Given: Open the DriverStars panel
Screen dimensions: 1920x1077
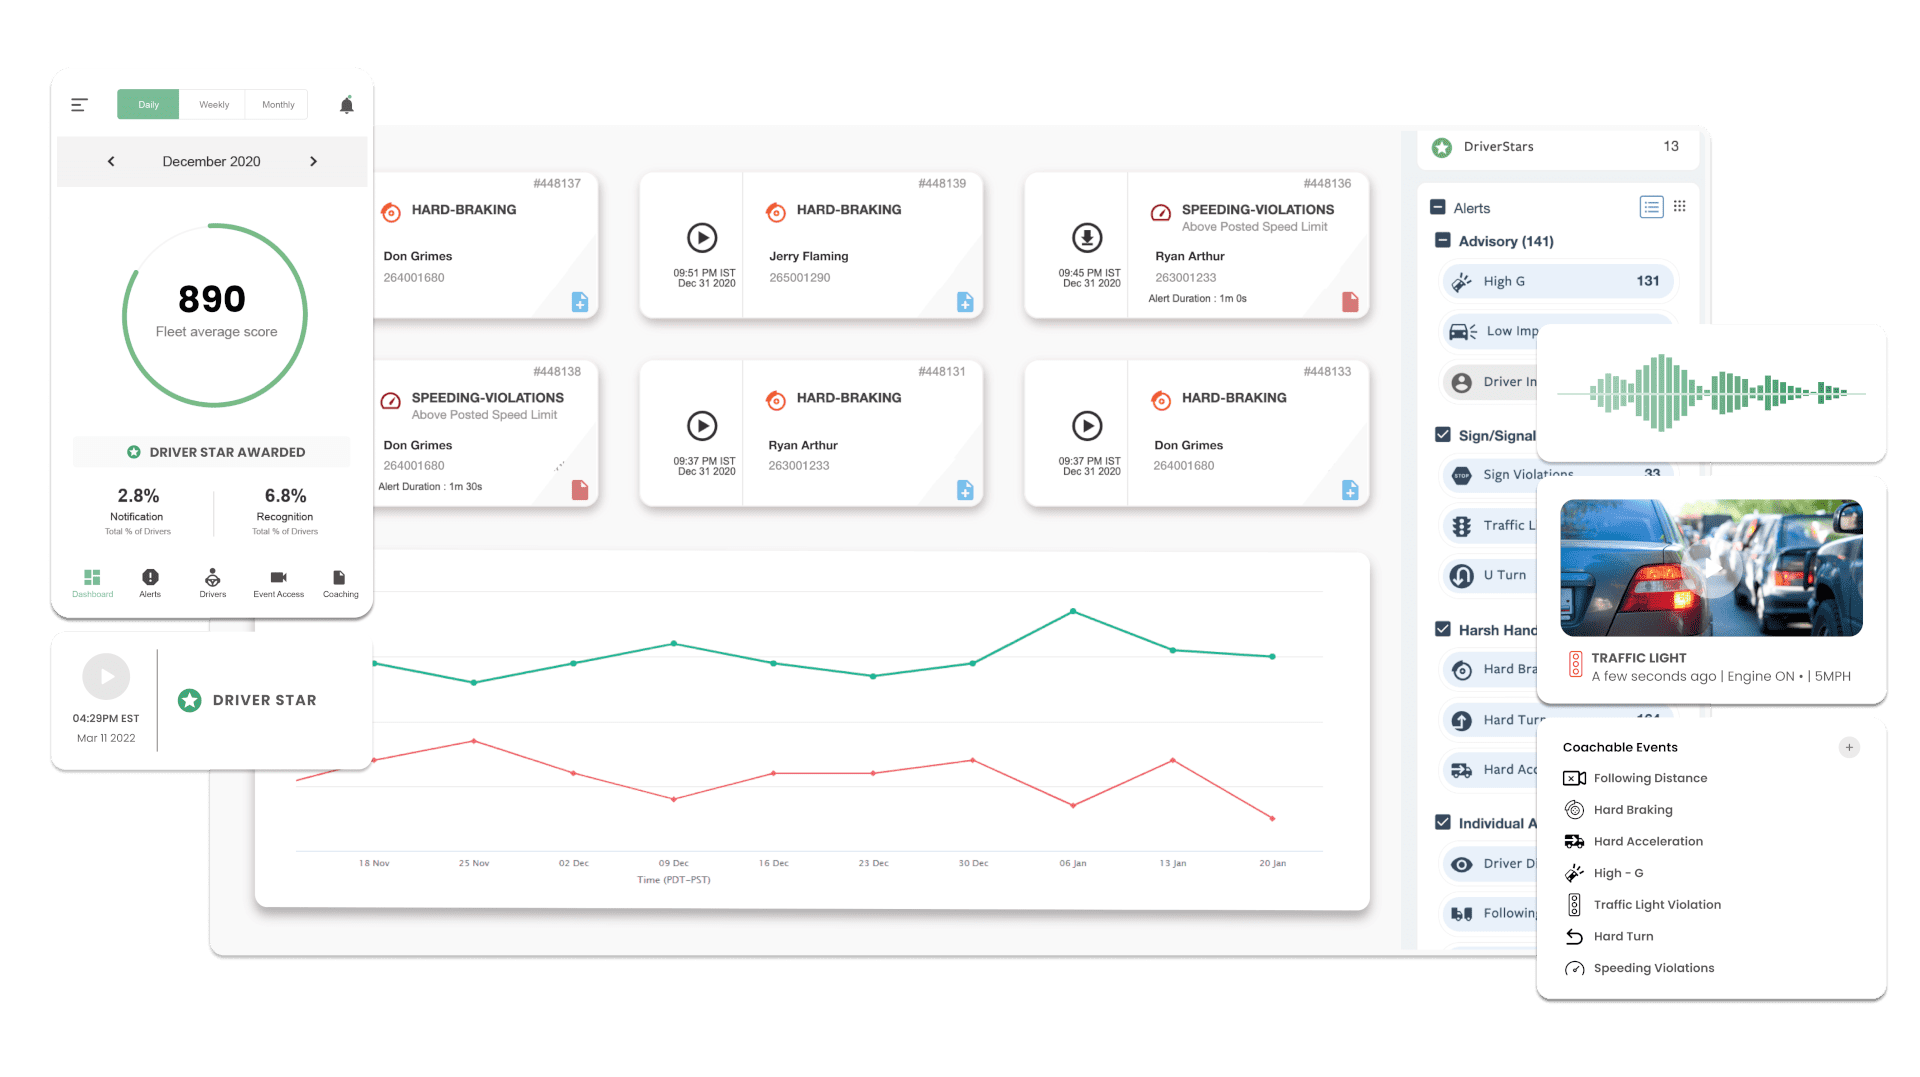Looking at the screenshot, I should pos(1497,146).
